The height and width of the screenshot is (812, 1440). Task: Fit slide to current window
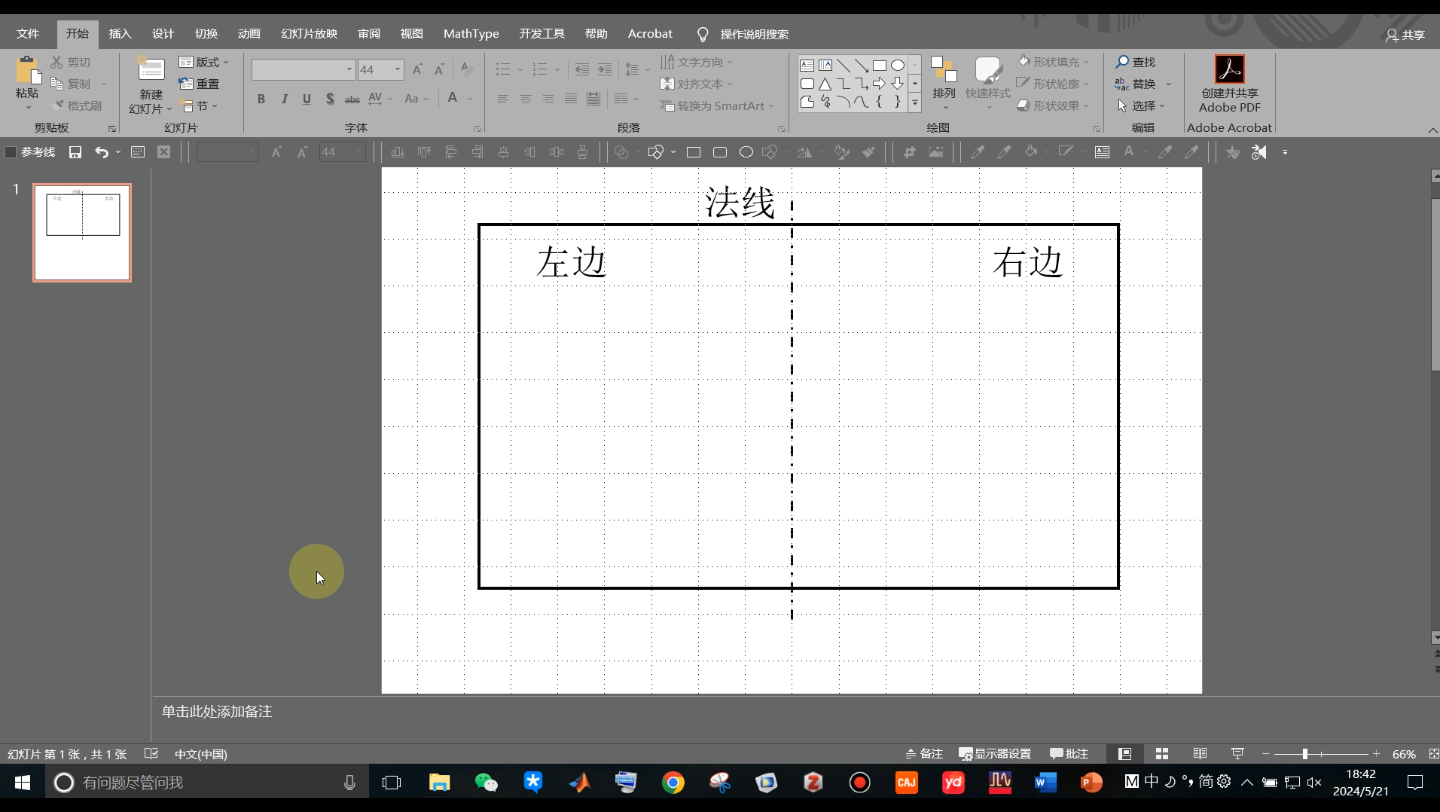coord(1432,754)
